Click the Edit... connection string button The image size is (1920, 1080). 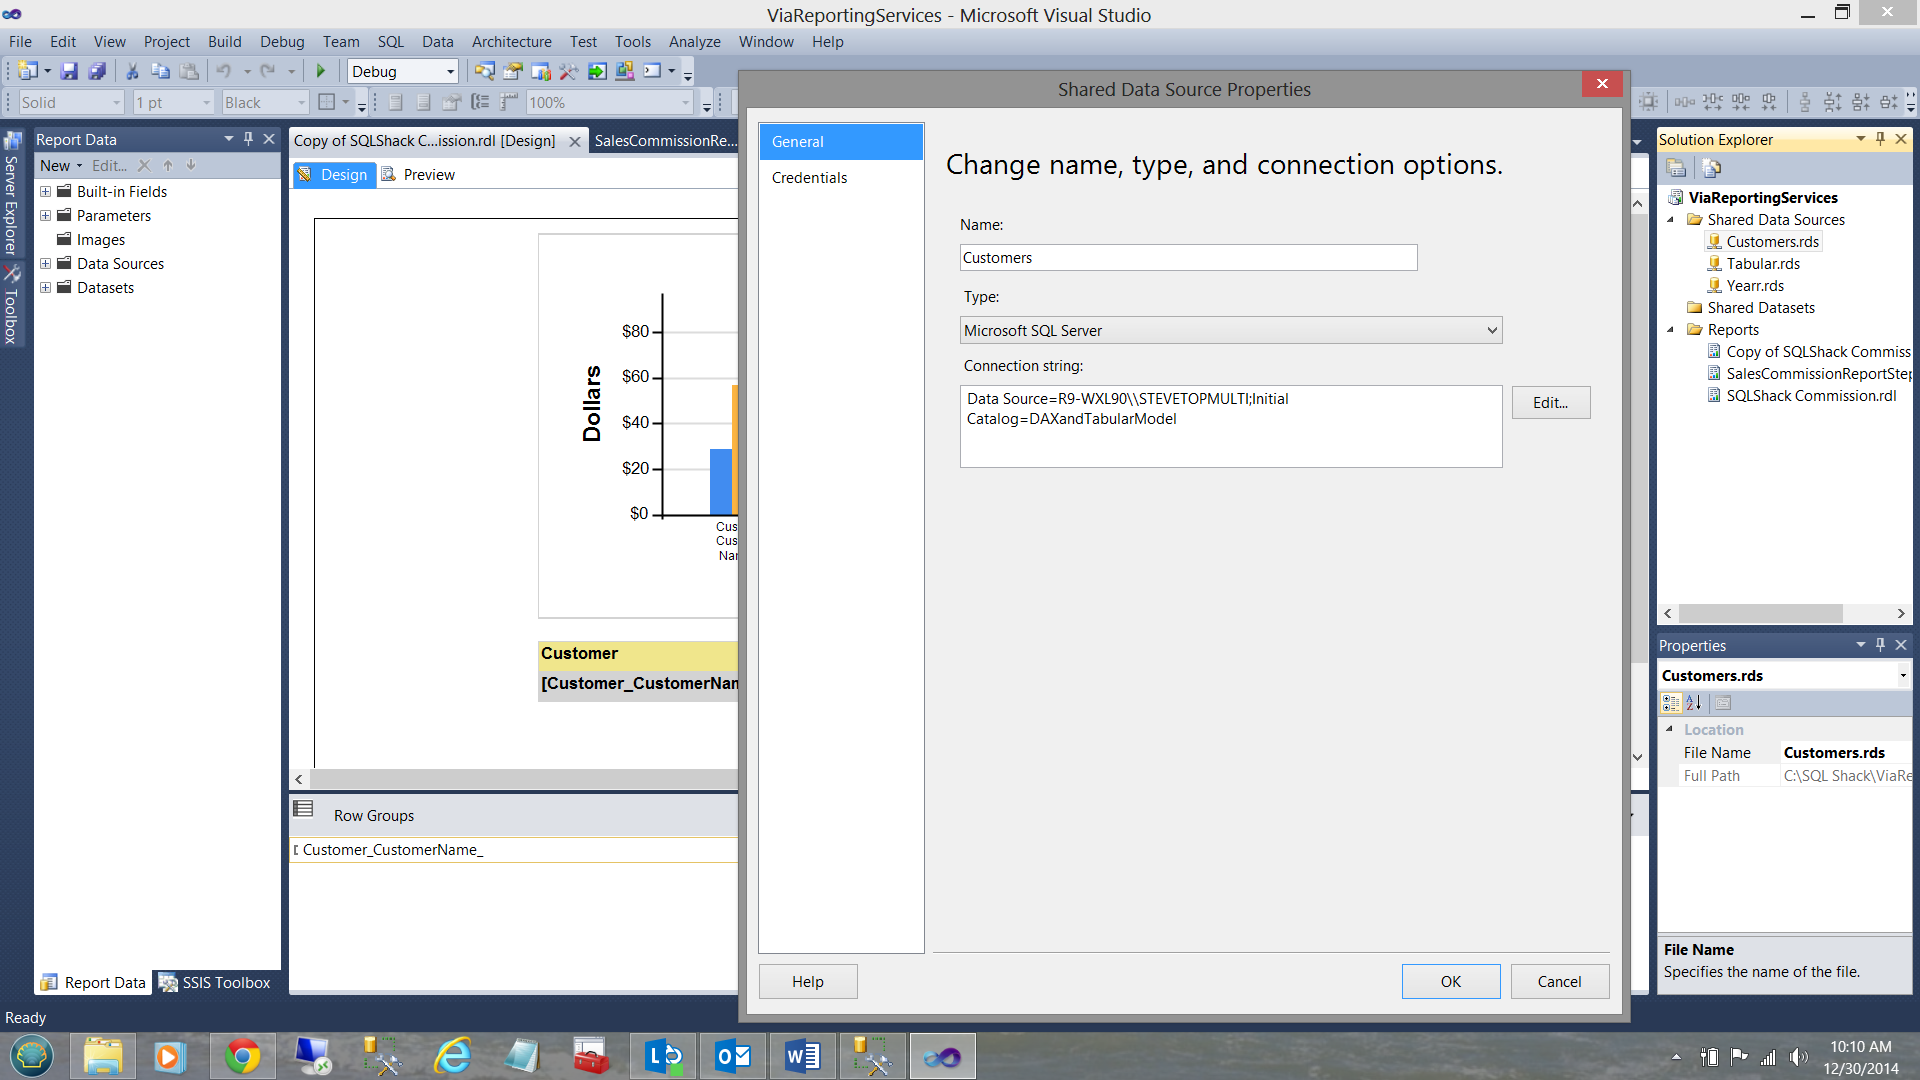[1550, 402]
